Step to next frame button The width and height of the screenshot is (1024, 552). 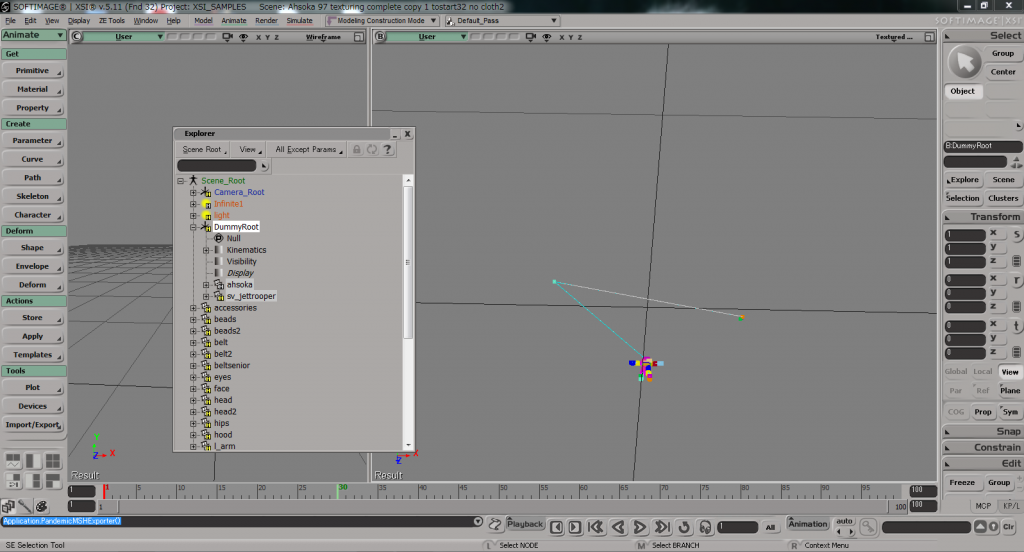(575, 527)
